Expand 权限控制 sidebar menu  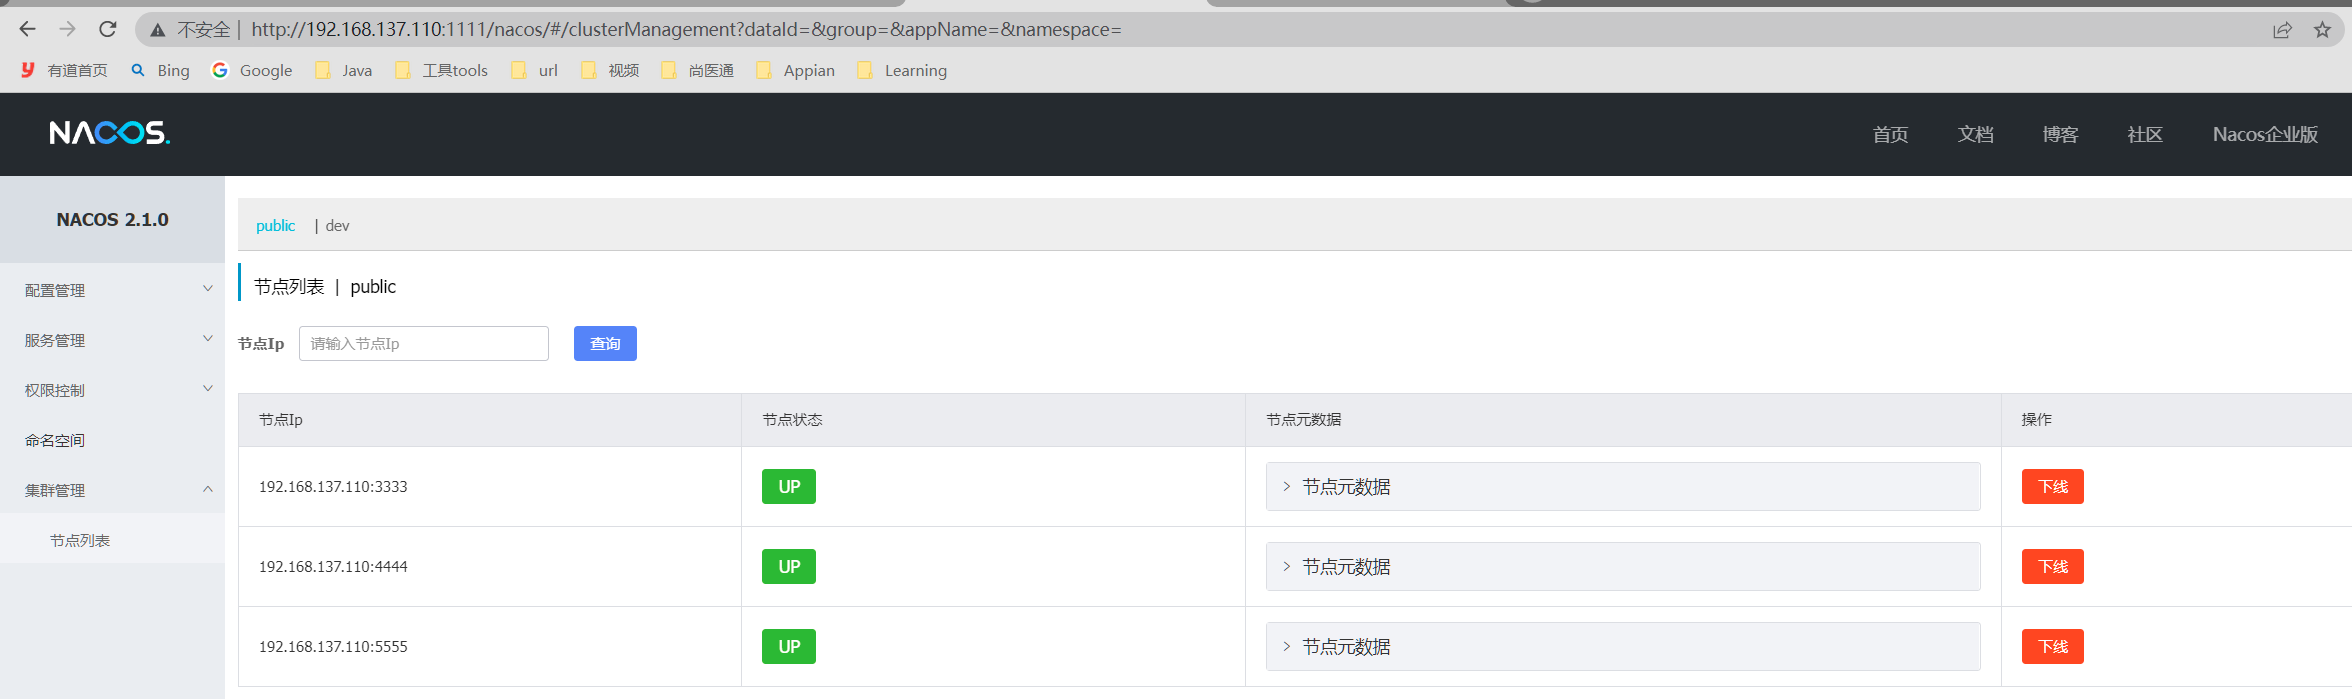pyautogui.click(x=112, y=390)
